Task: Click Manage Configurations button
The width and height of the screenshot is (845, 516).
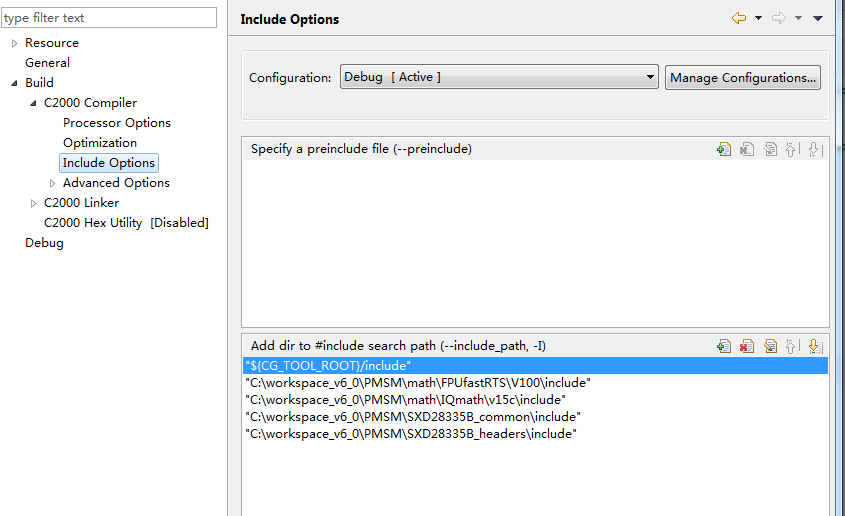Action: [743, 77]
